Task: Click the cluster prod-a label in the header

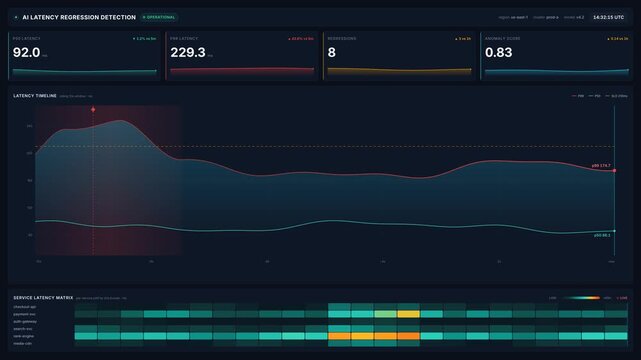Action: tap(546, 18)
